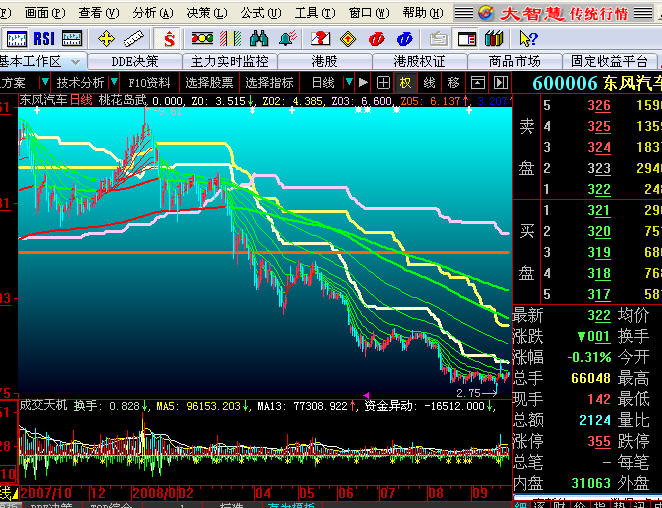Switch to the 港股 tab
The image size is (662, 508).
click(325, 62)
